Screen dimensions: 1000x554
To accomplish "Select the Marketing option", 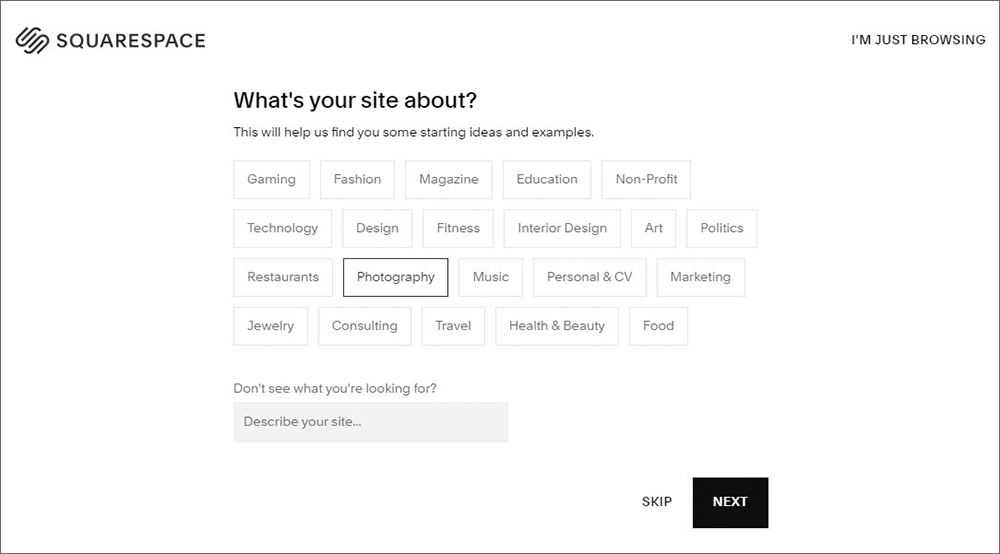I will pos(700,277).
